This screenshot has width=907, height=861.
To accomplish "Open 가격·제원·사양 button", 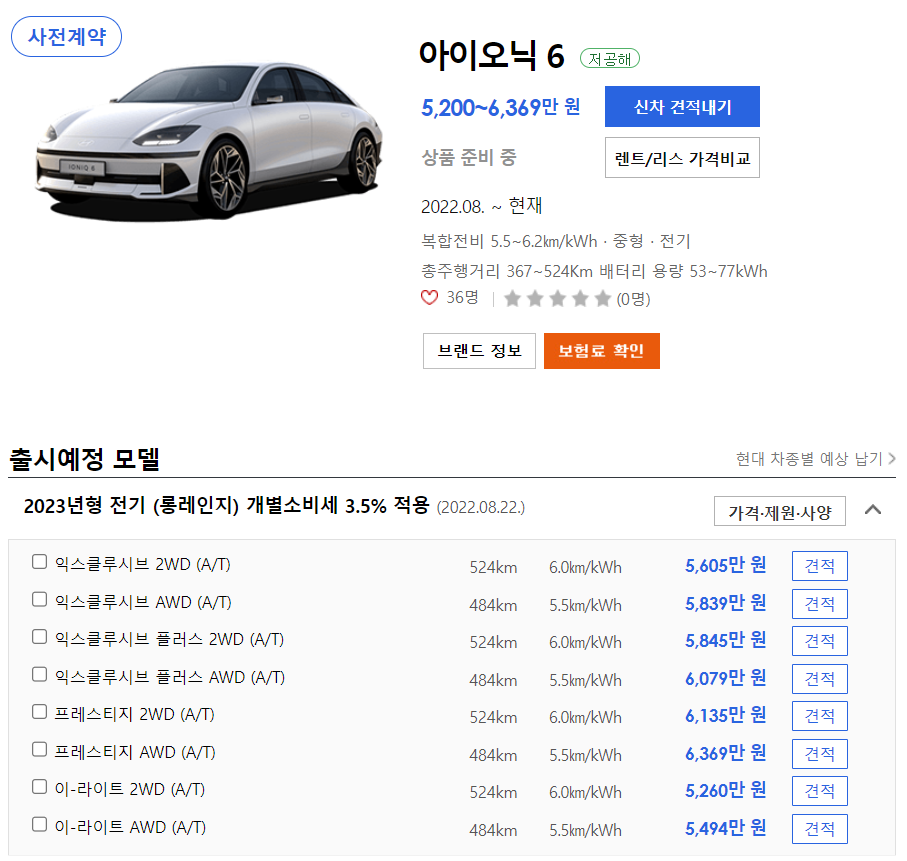I will (780, 511).
